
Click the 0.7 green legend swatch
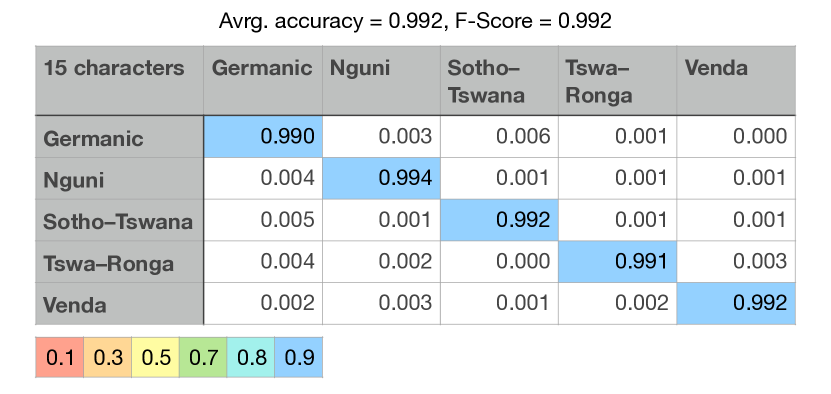(x=203, y=357)
